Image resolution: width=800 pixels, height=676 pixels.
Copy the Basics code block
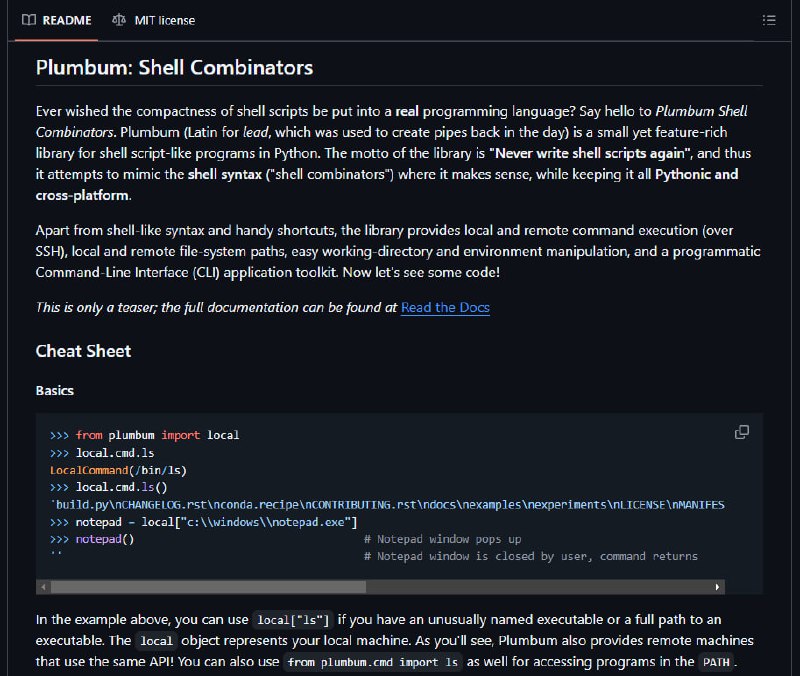pos(742,432)
